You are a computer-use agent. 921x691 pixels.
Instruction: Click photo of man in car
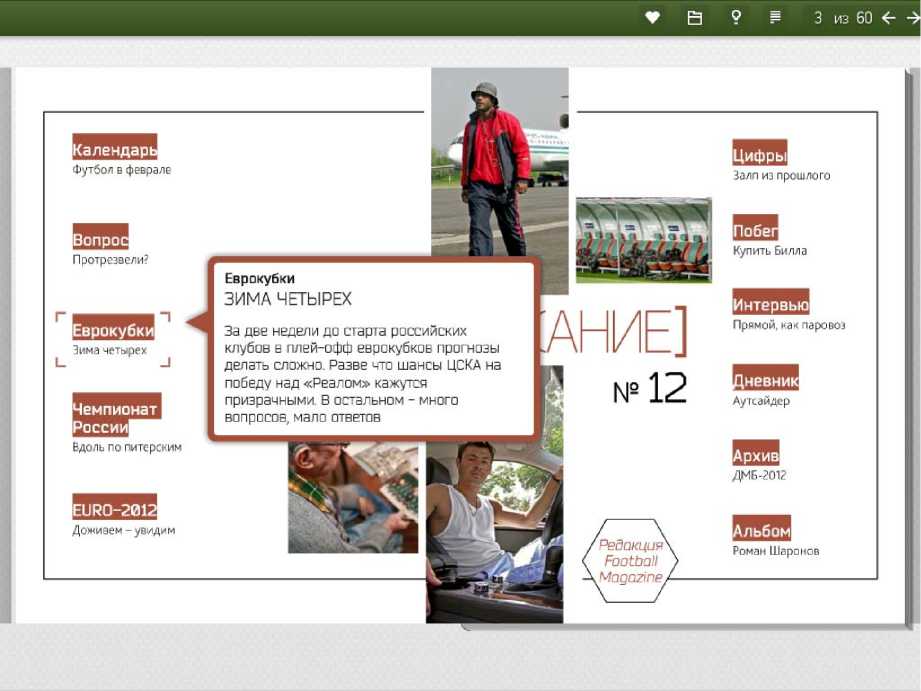(x=495, y=532)
